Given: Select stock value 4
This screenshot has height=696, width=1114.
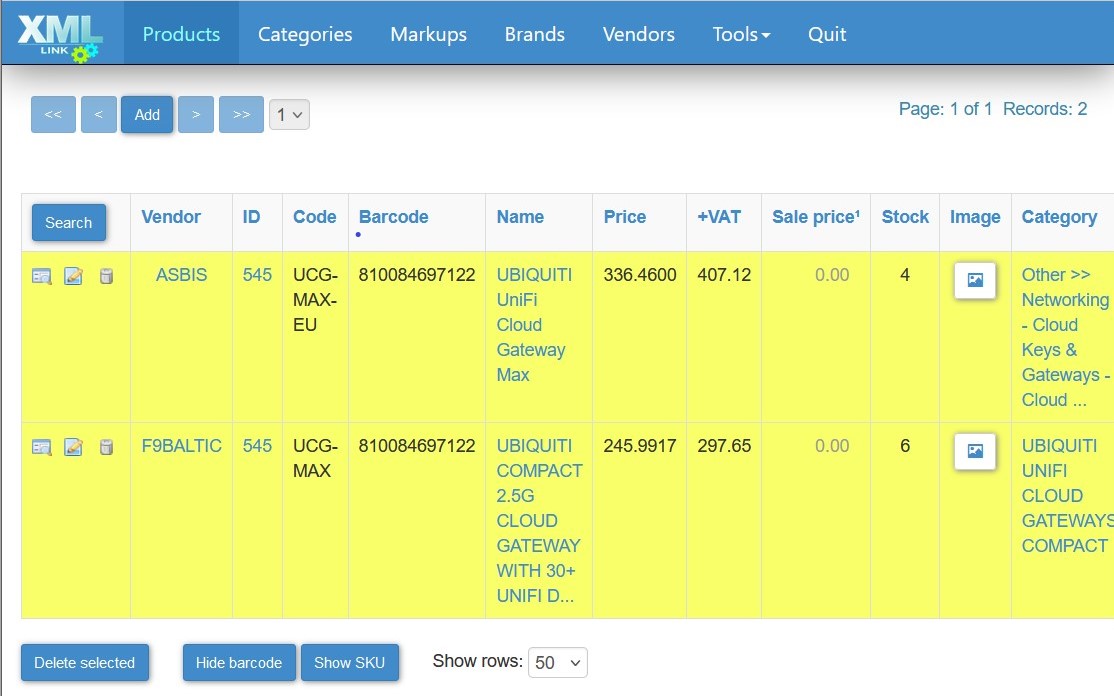Looking at the screenshot, I should (904, 275).
